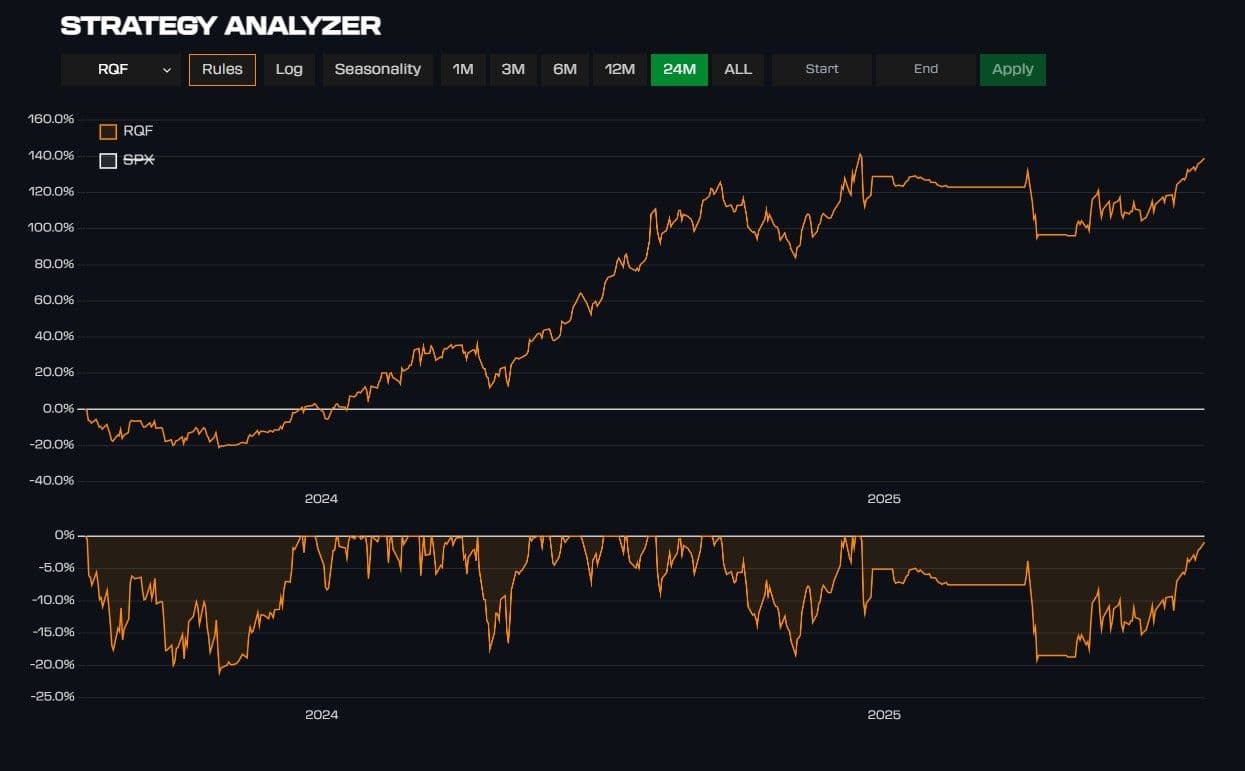Click the struck-through SPX legend label

pyautogui.click(x=139, y=160)
